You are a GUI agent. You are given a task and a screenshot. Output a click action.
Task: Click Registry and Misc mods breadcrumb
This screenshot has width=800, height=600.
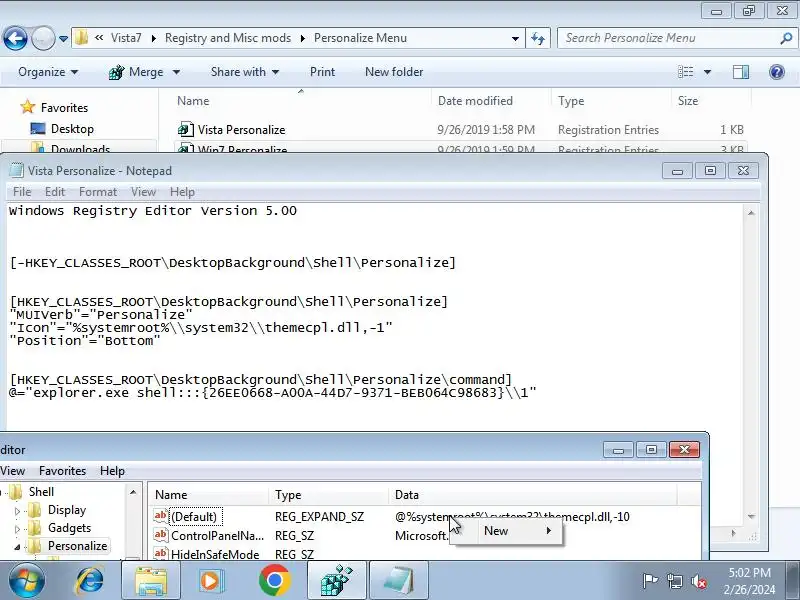click(228, 38)
